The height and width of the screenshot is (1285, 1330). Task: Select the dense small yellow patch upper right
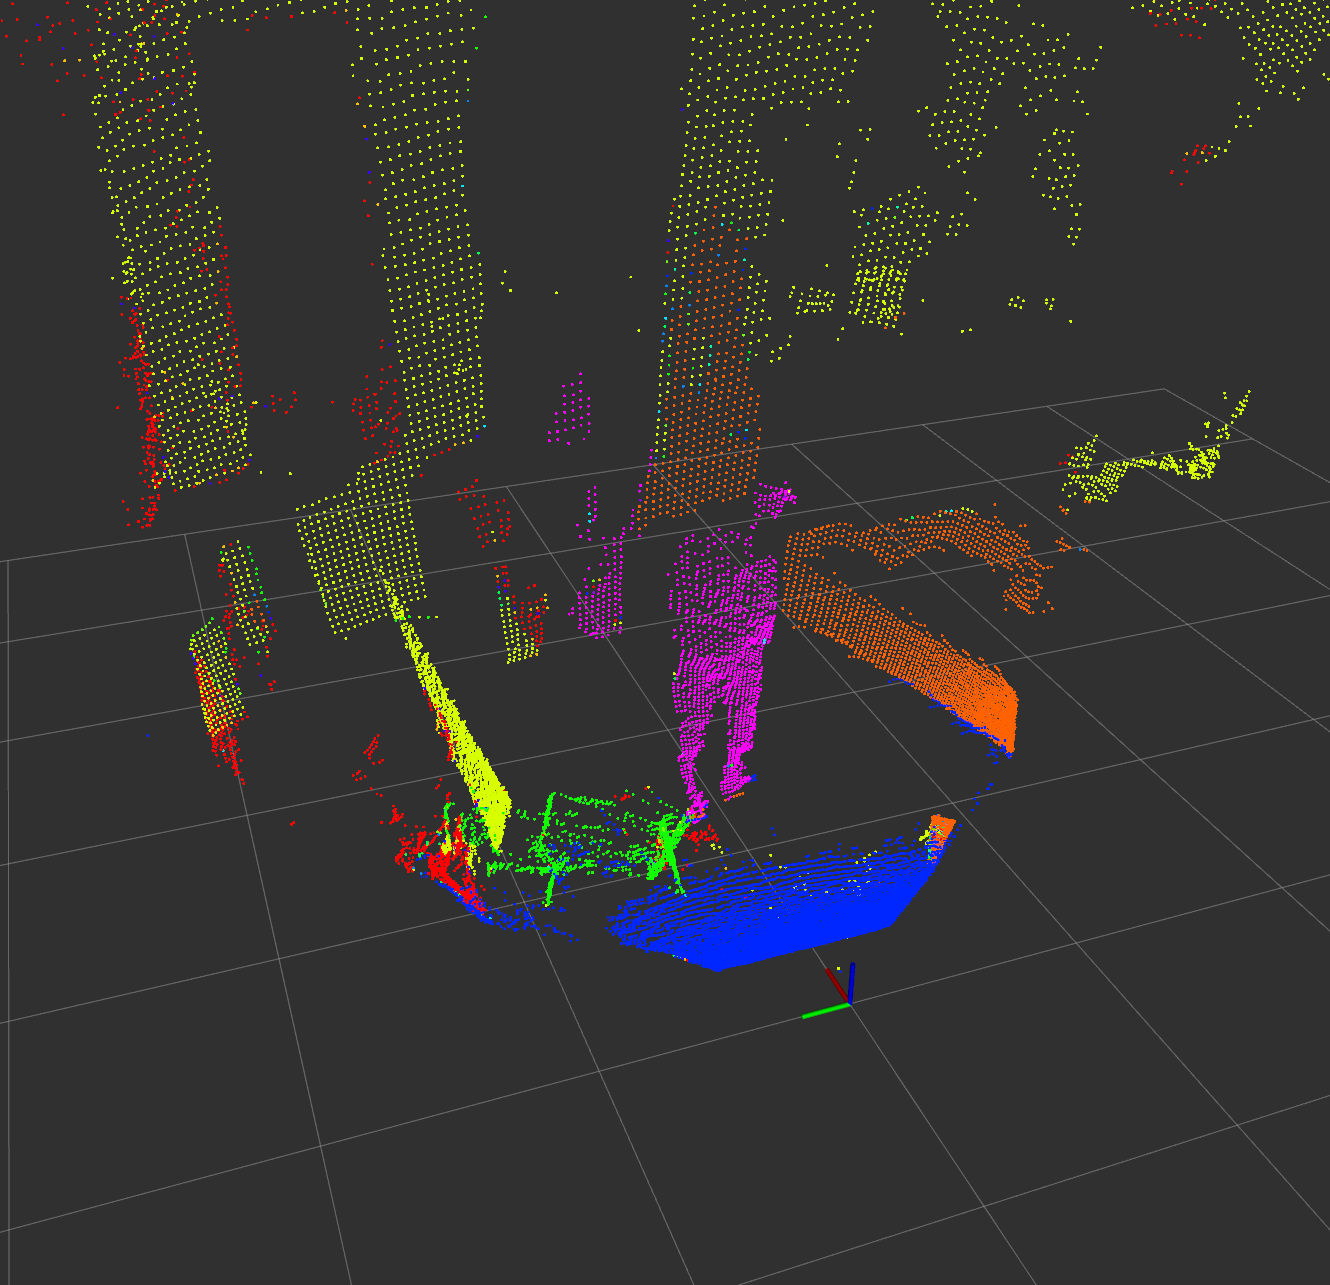[880, 290]
